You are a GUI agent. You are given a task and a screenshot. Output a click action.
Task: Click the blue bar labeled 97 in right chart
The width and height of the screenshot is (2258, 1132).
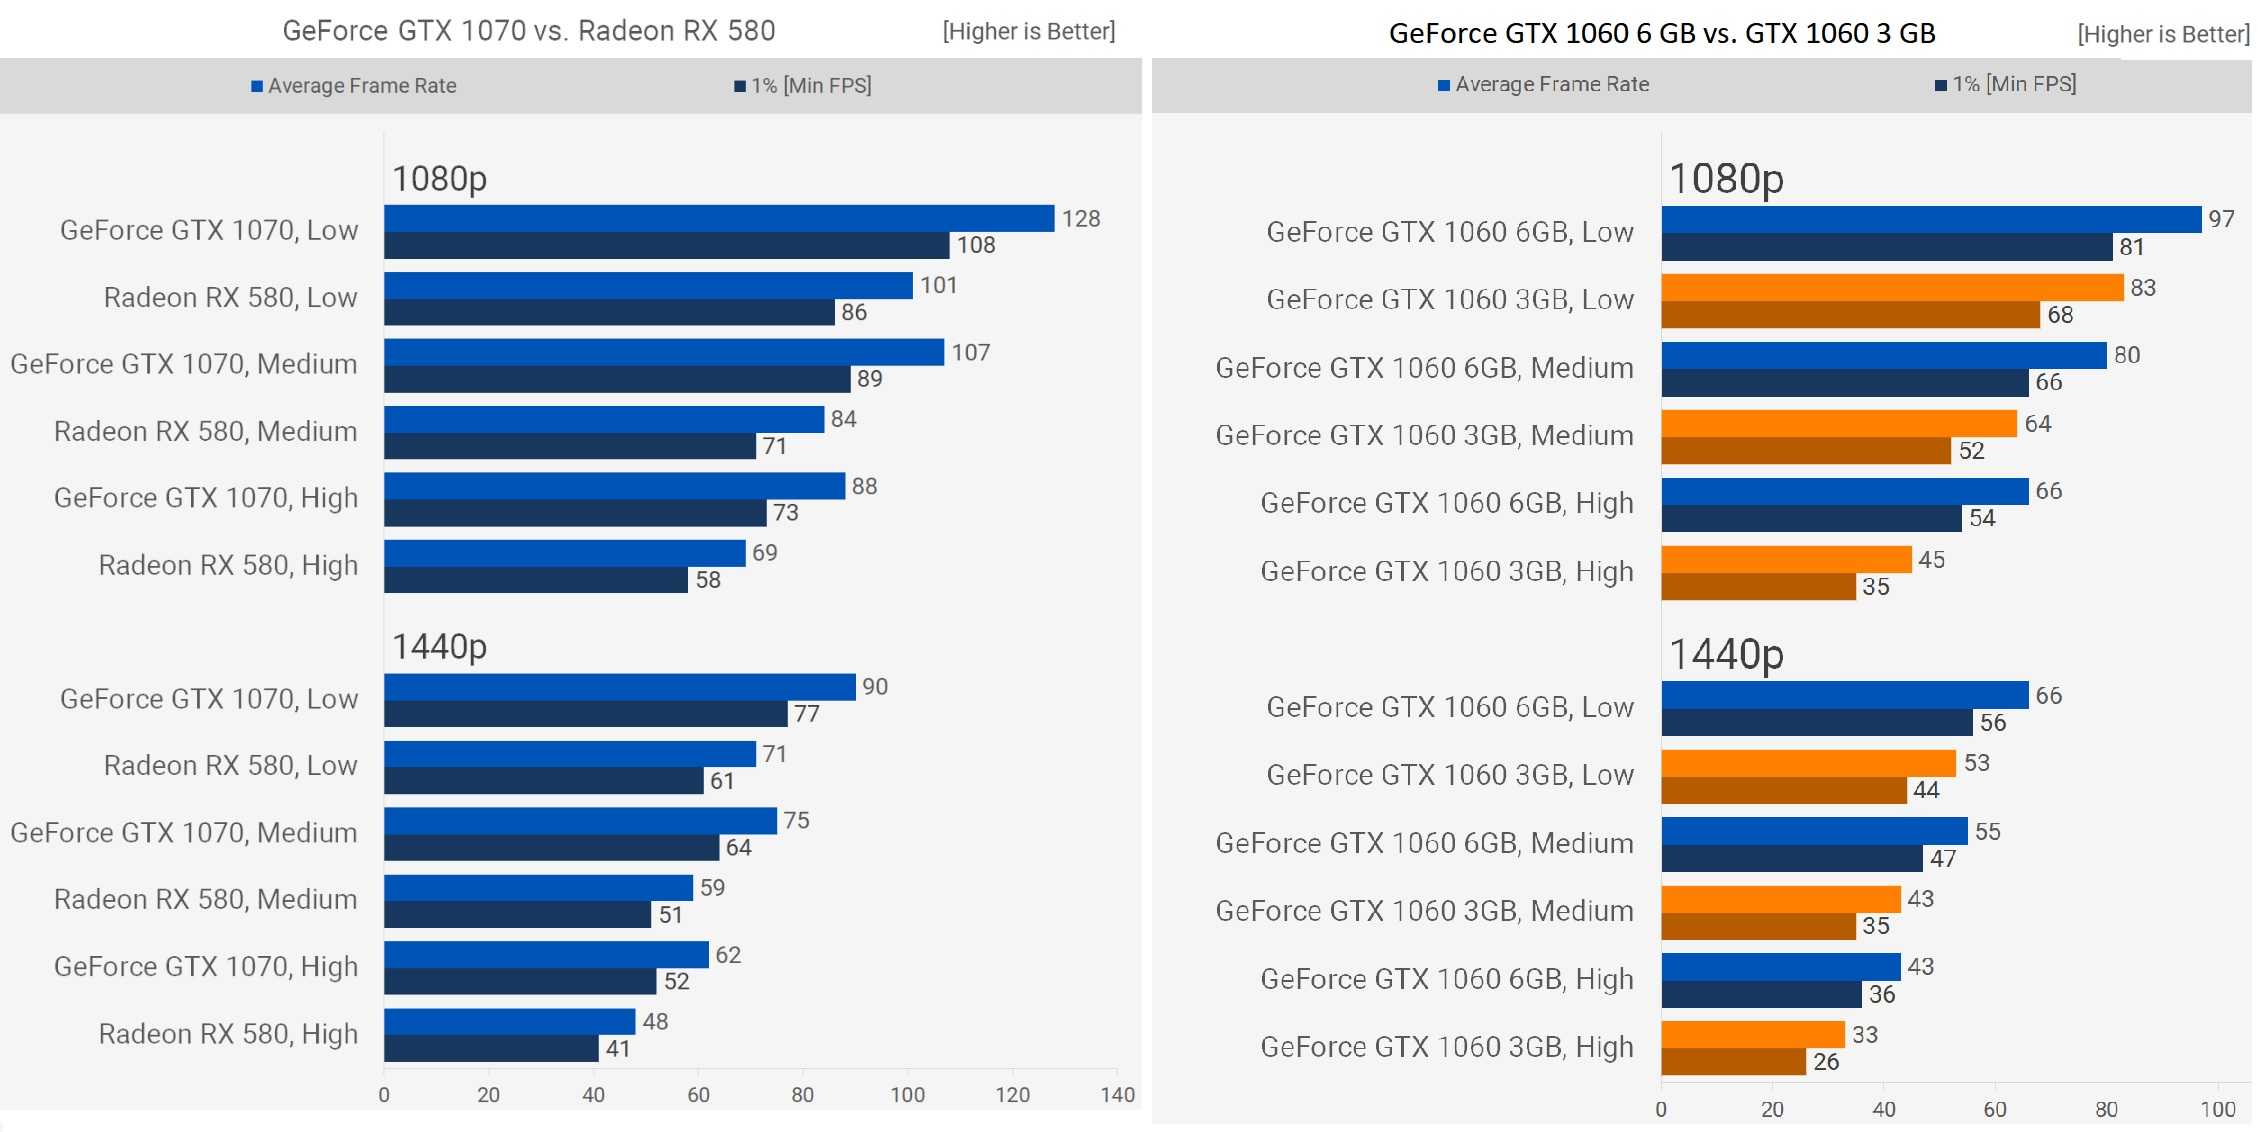[x=1932, y=220]
